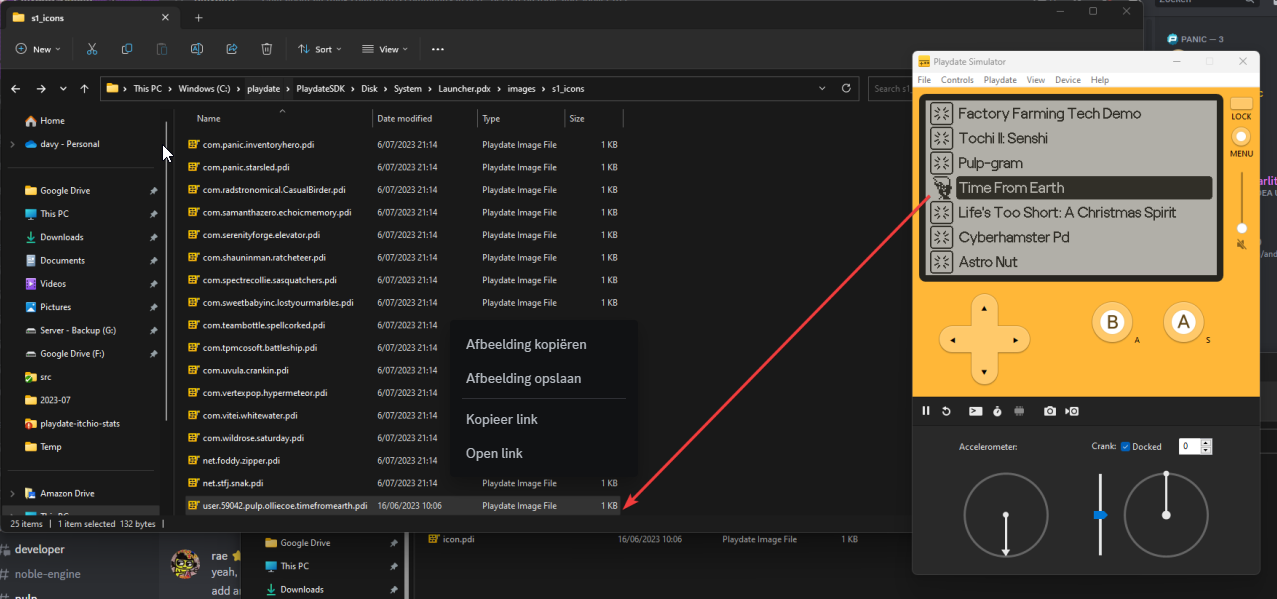
Task: Click the simulator memory chip icon
Action: tap(1019, 411)
